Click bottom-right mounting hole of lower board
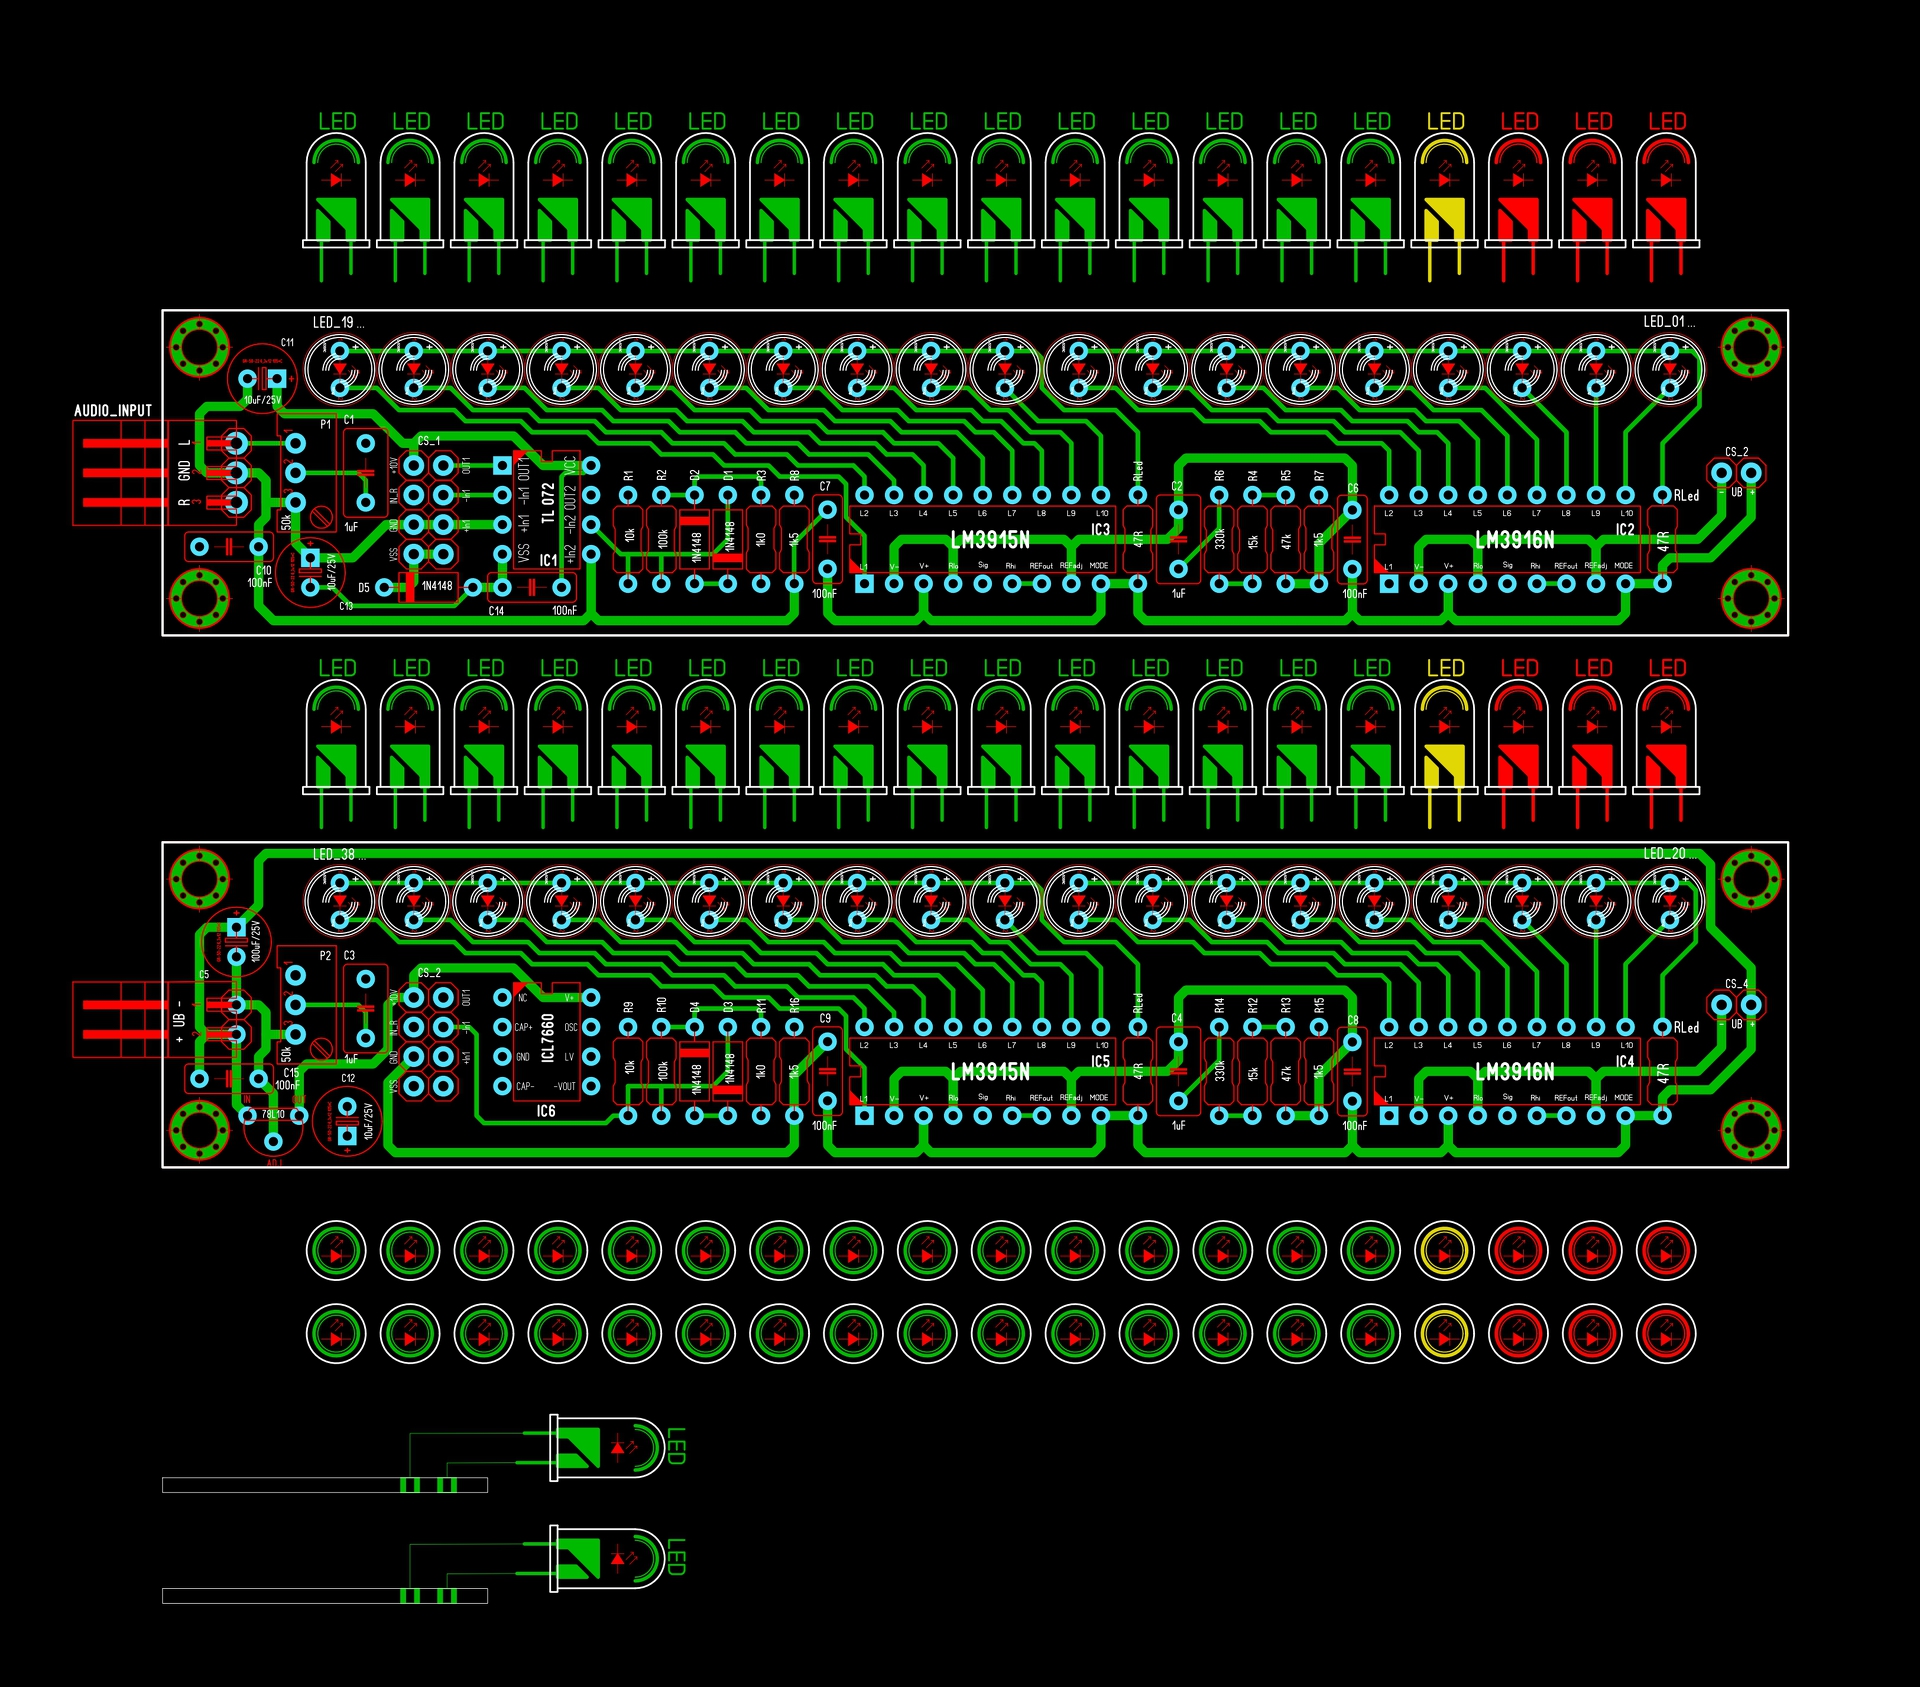Image resolution: width=1920 pixels, height=1687 pixels. pyautogui.click(x=1750, y=1129)
